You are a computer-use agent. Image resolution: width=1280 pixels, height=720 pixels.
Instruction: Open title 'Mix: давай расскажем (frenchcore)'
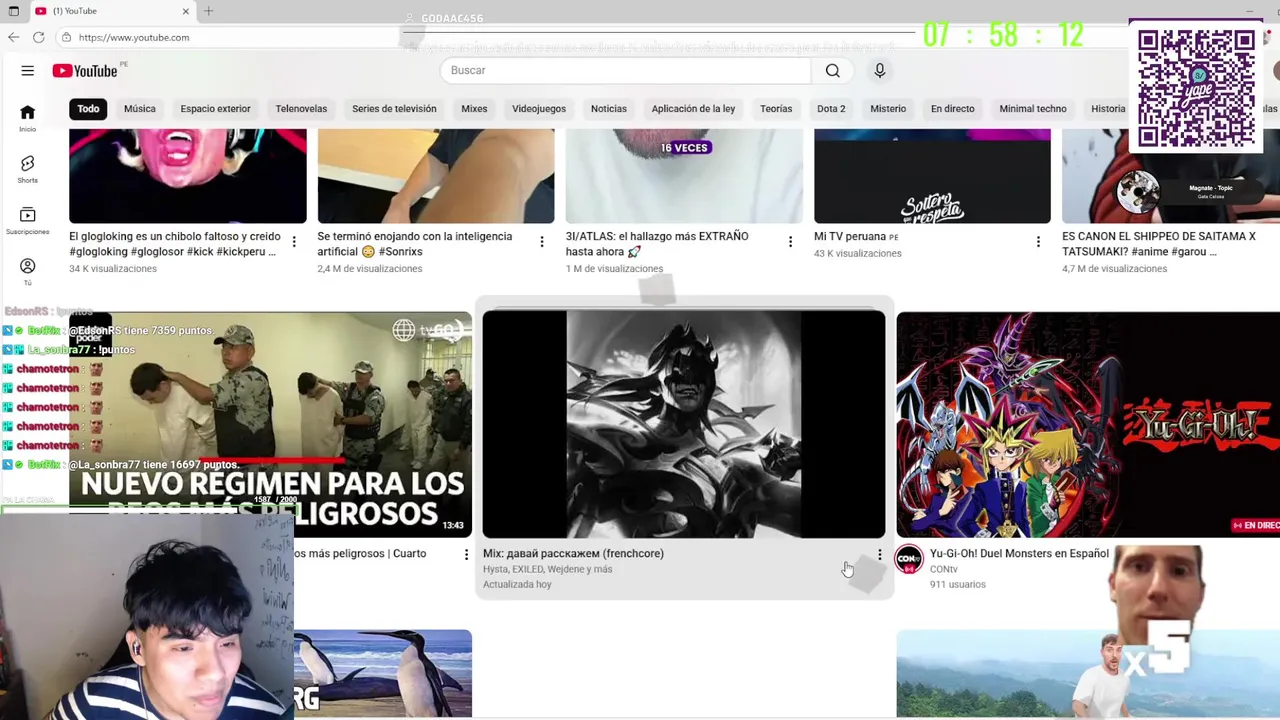coord(573,553)
